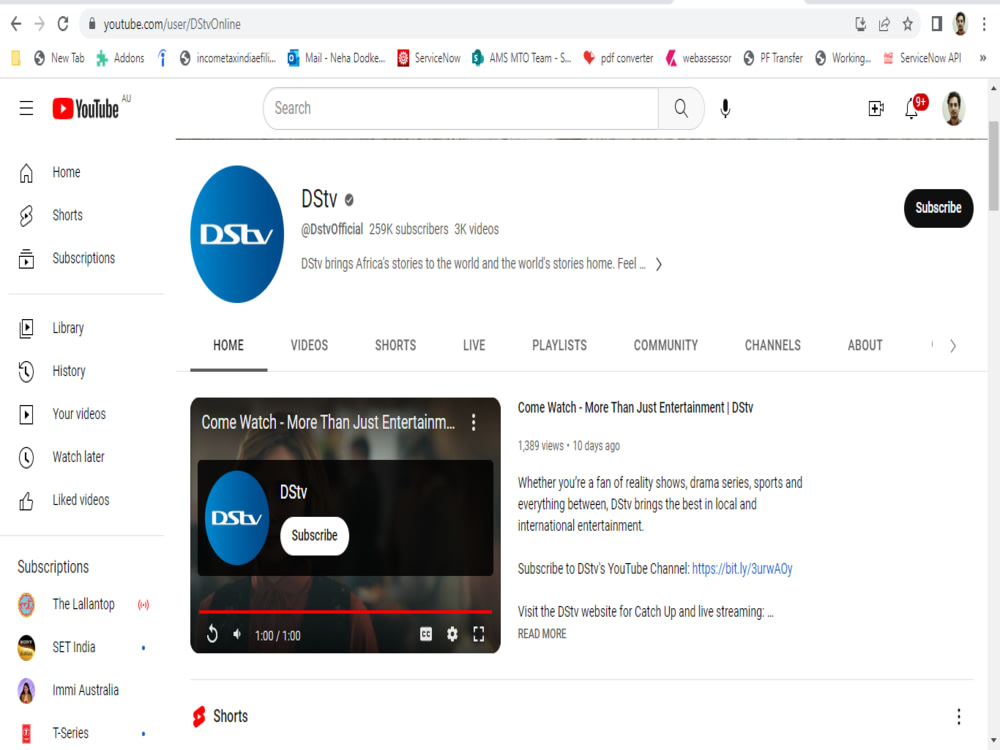Replay the featured video
Image resolution: width=1000 pixels, height=750 pixels.
coord(212,634)
